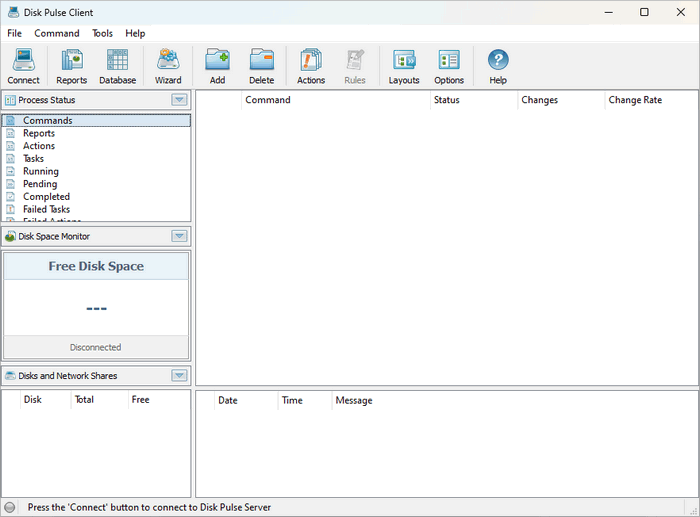Image resolution: width=700 pixels, height=517 pixels.
Task: Click the Help toolbar icon
Action: [498, 66]
